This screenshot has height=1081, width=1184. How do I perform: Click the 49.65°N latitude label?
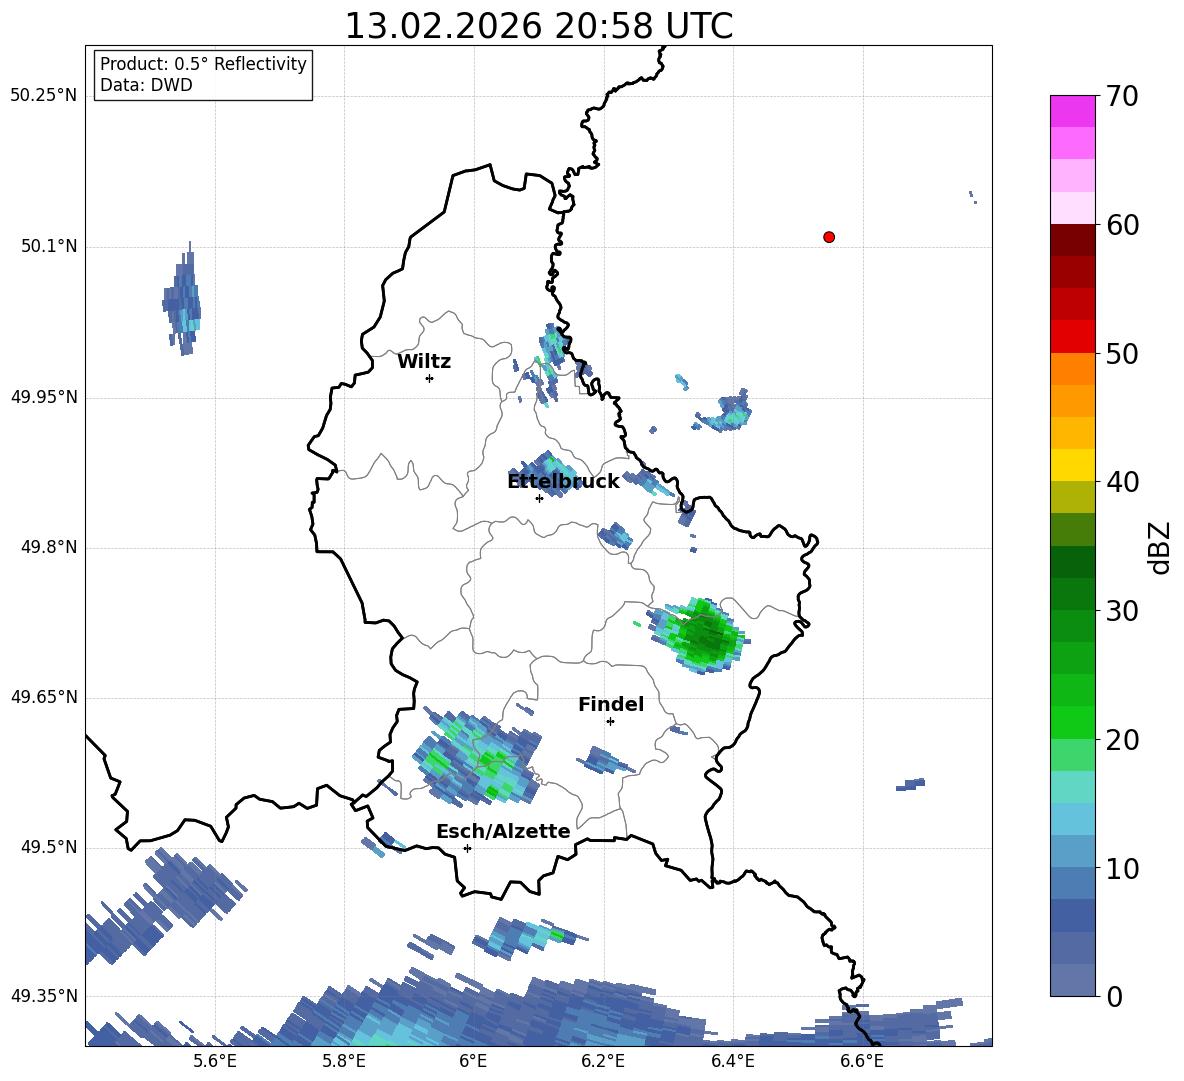coord(44,697)
